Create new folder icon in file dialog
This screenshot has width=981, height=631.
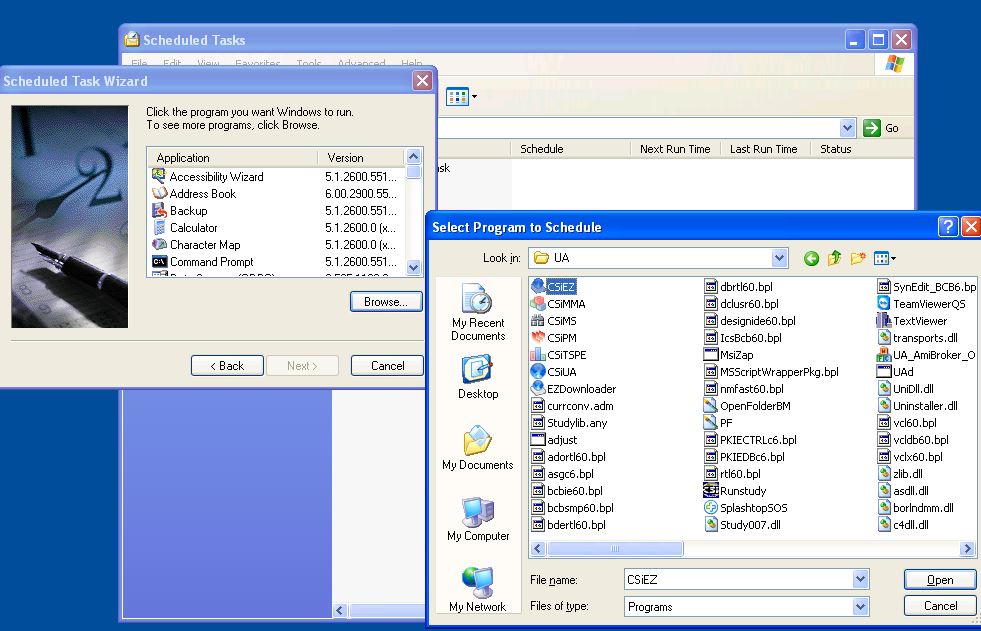point(858,258)
